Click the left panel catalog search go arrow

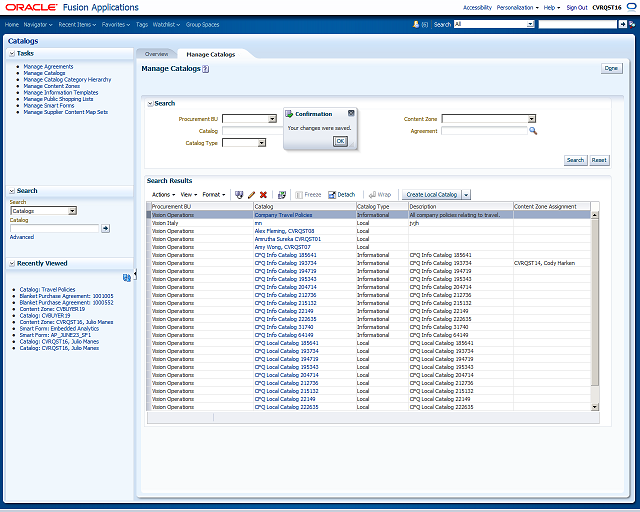tap(105, 228)
